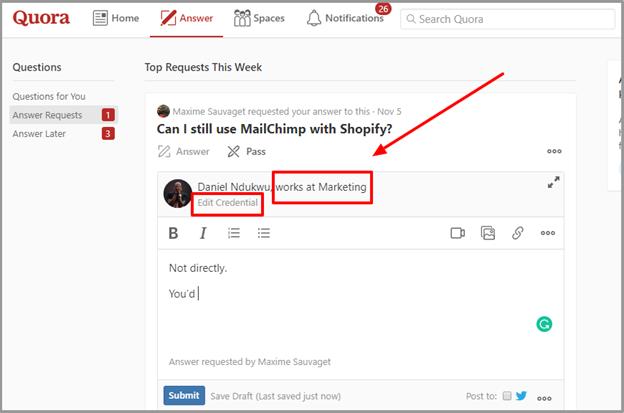This screenshot has width=624, height=413.
Task: Insert a numbered list
Action: [234, 233]
